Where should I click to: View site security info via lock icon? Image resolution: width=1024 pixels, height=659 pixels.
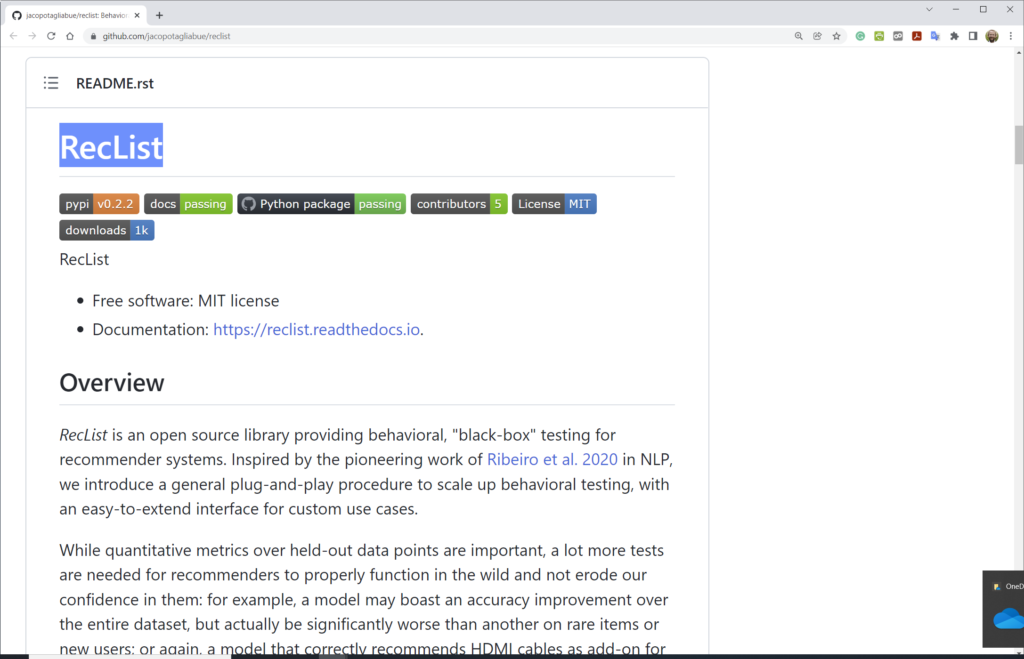[x=93, y=36]
